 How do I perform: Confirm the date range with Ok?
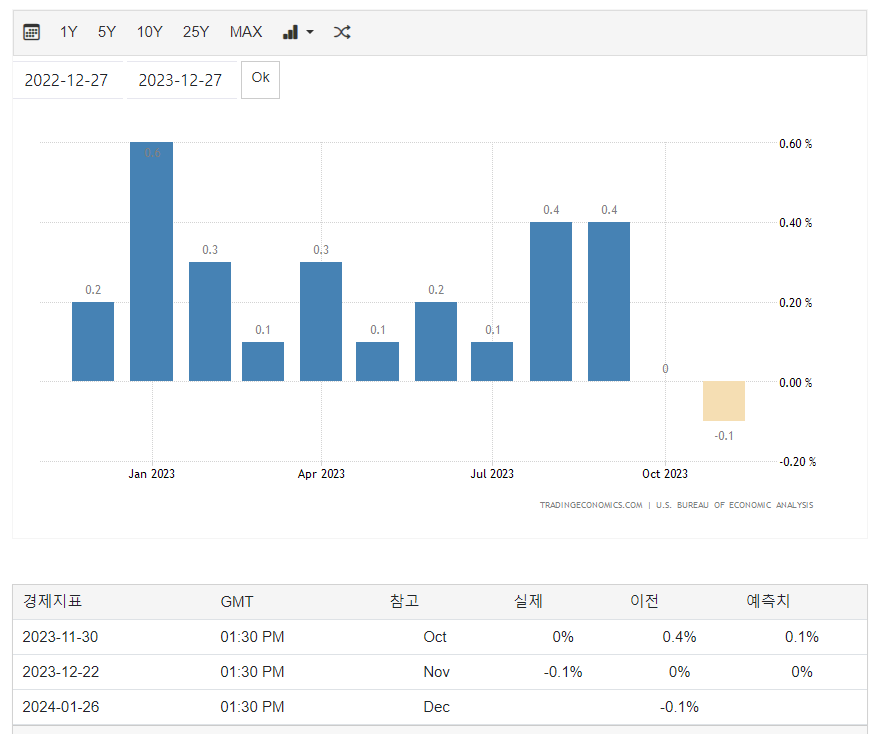pos(260,80)
